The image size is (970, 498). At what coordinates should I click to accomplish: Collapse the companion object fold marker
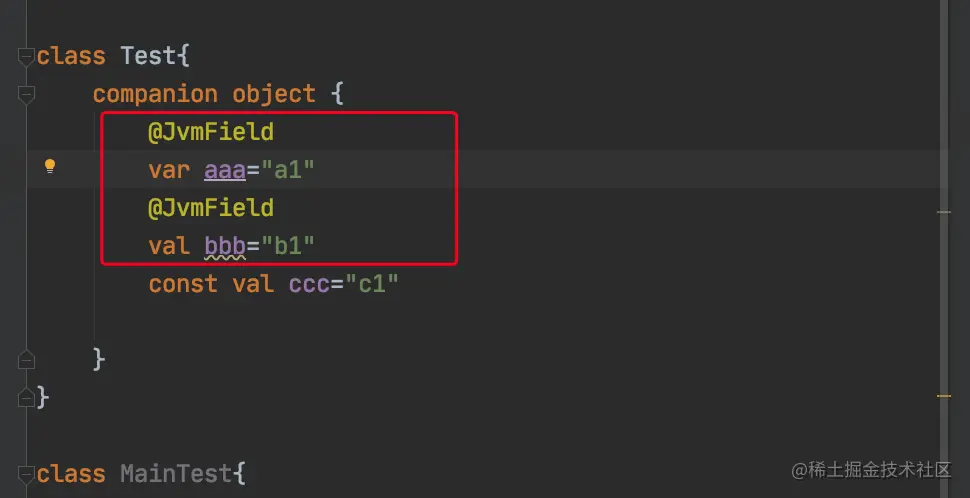(26, 95)
